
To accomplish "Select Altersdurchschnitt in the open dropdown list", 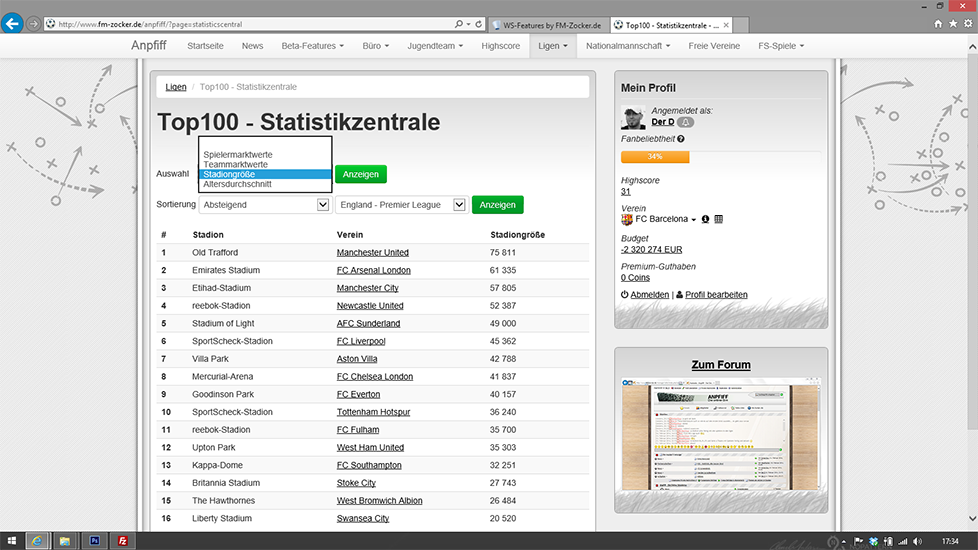I will (237, 184).
